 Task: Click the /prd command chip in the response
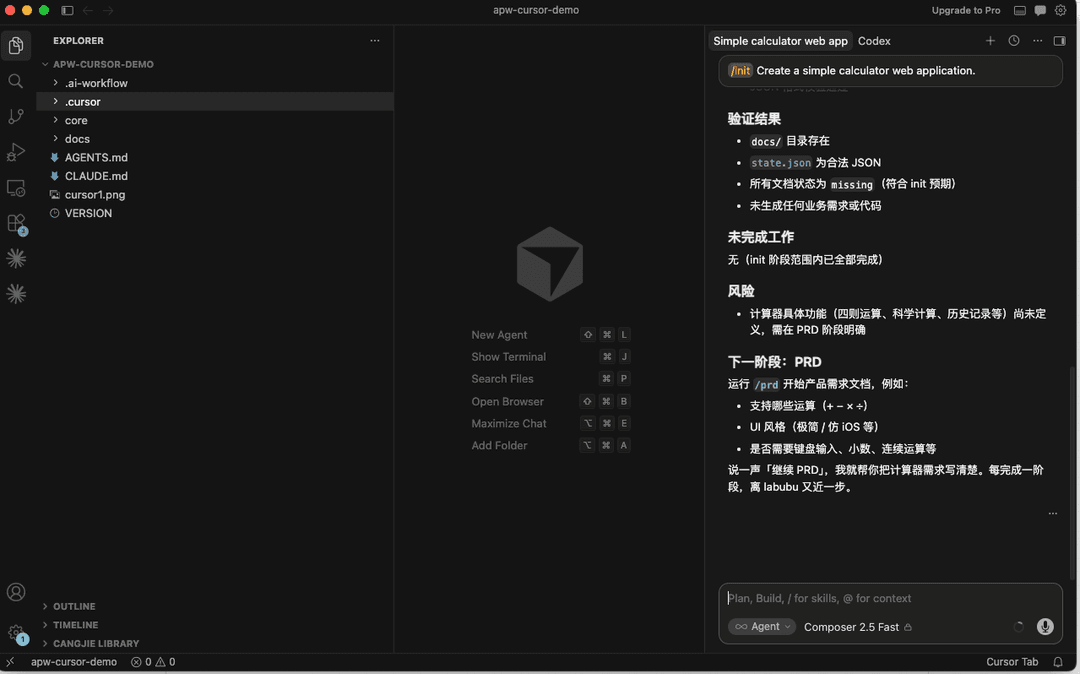766,385
